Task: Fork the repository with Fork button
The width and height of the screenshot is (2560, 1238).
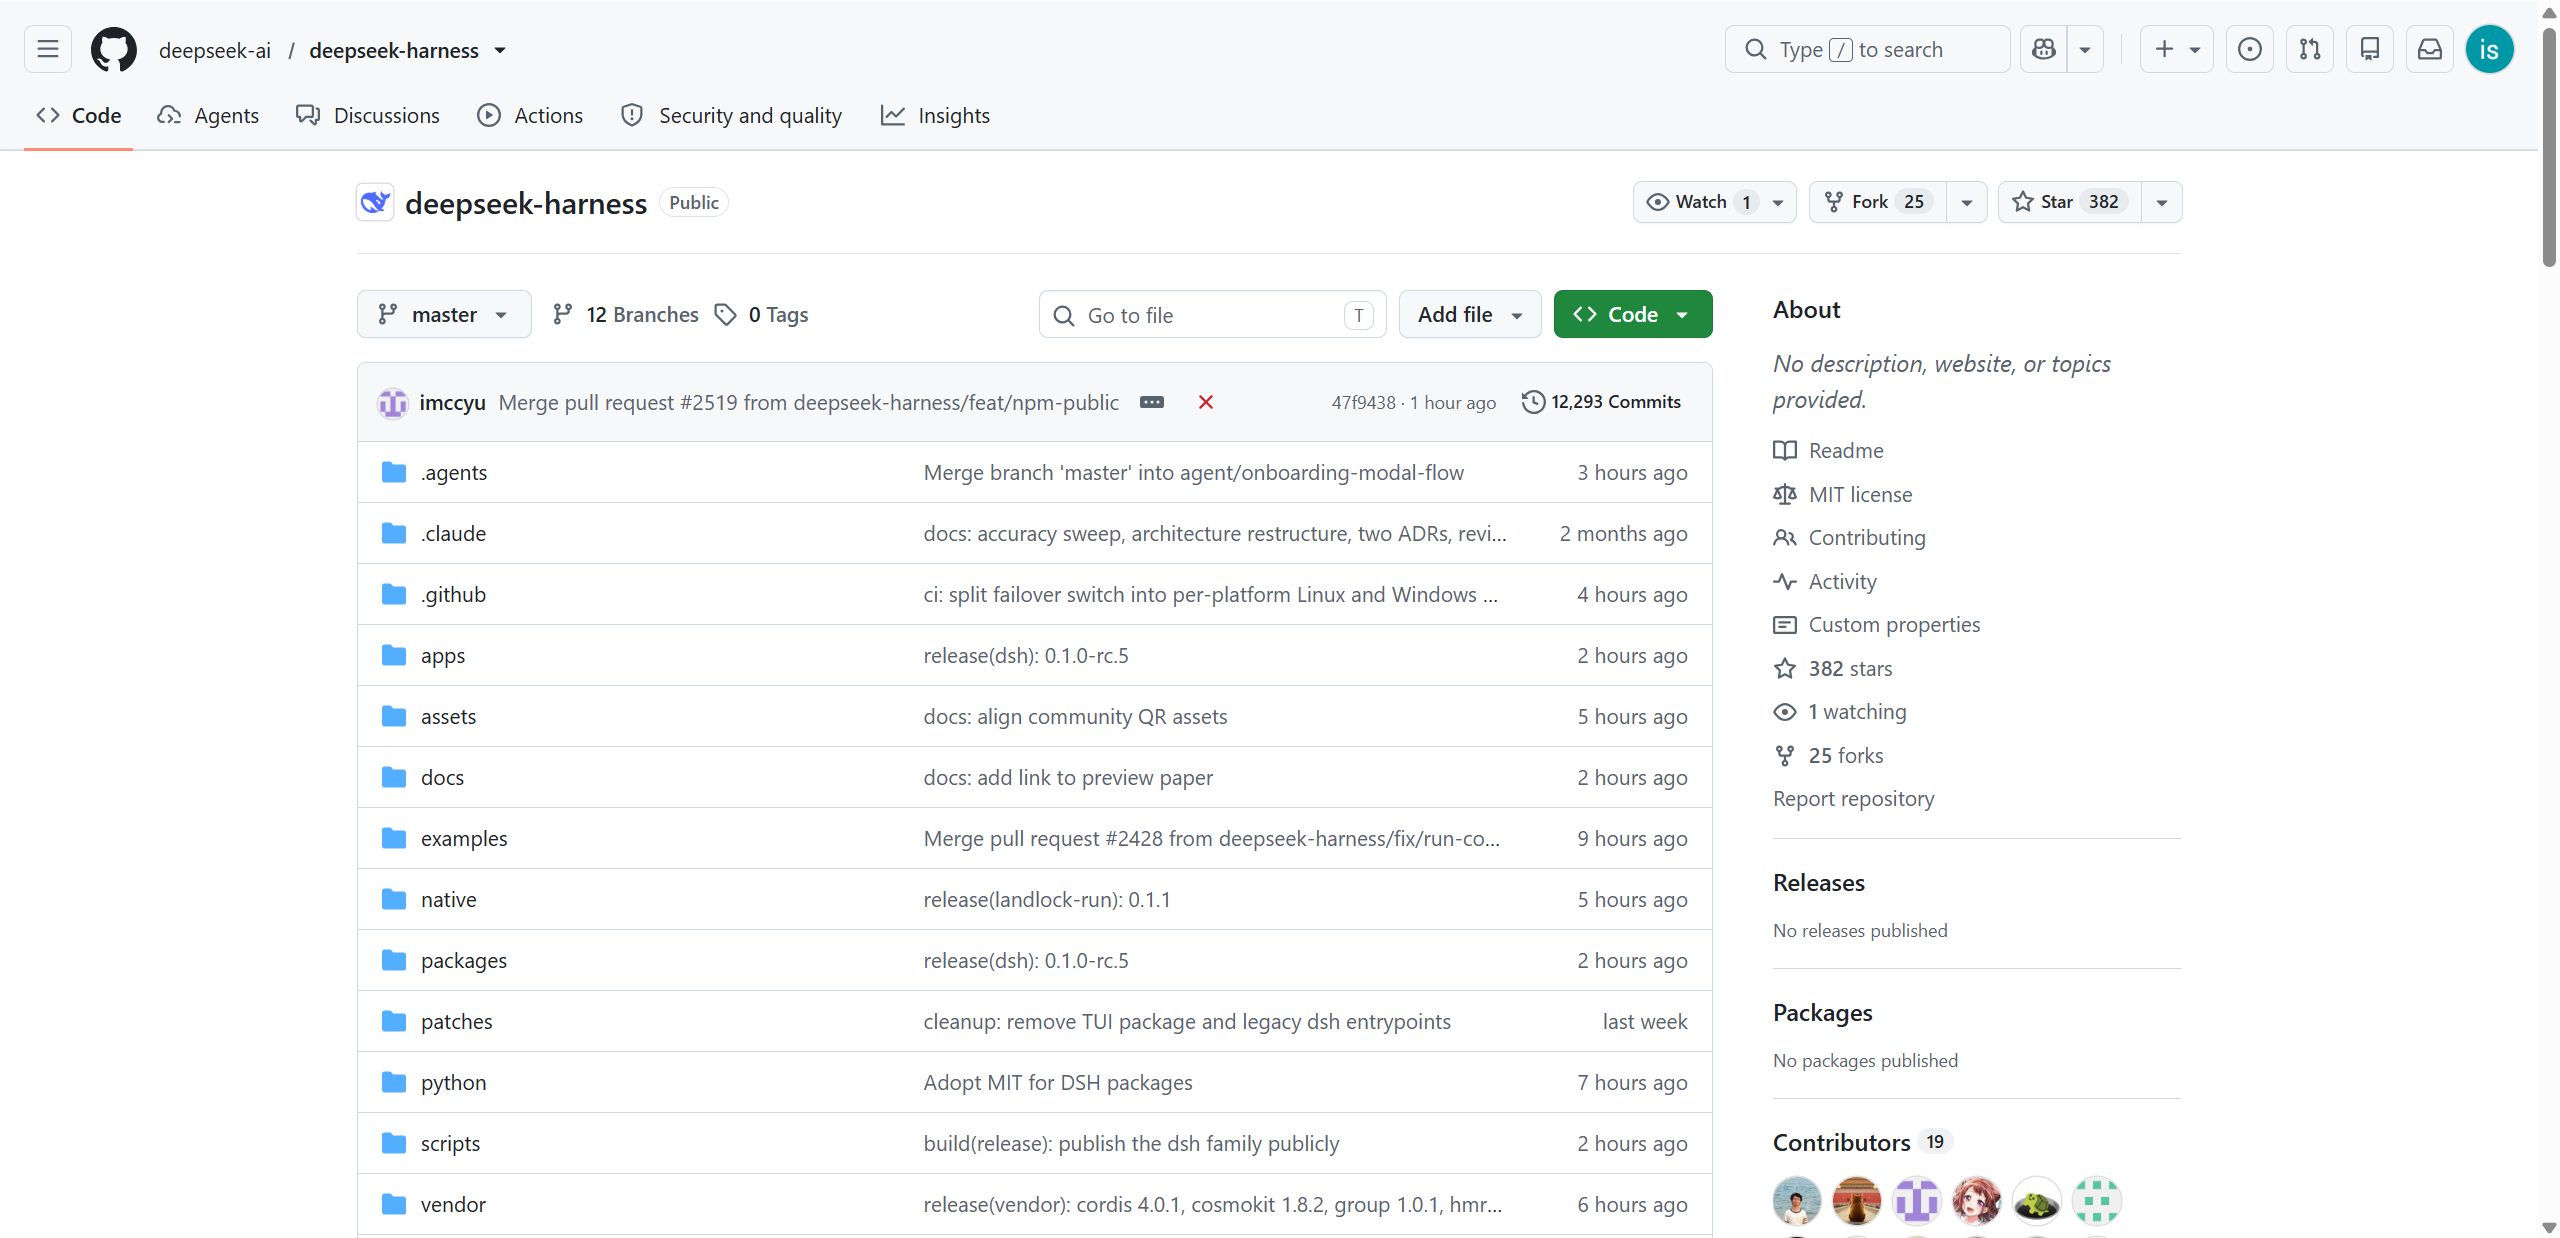Action: (1877, 202)
